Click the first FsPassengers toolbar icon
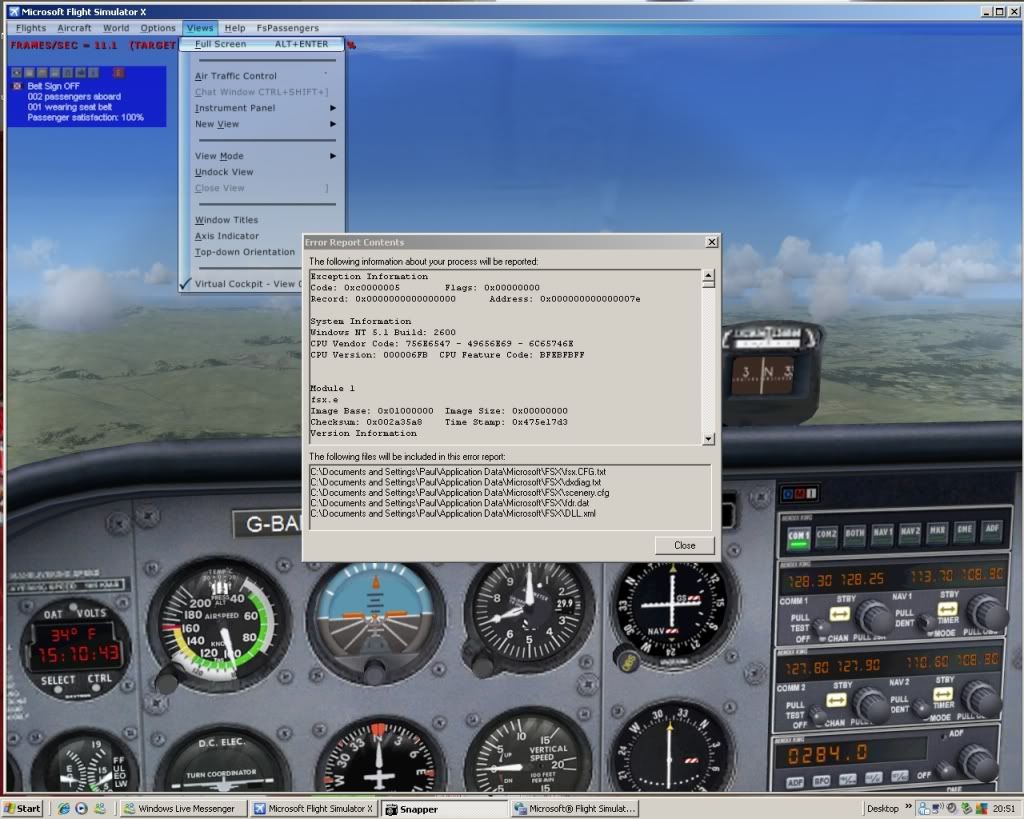The width and height of the screenshot is (1024, 819). point(17,72)
